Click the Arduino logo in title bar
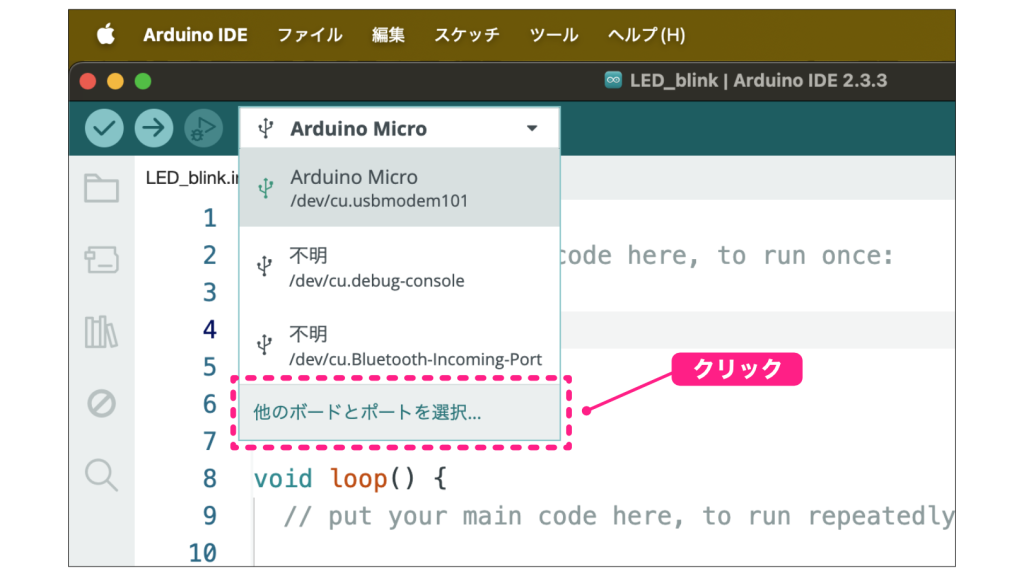 point(613,80)
